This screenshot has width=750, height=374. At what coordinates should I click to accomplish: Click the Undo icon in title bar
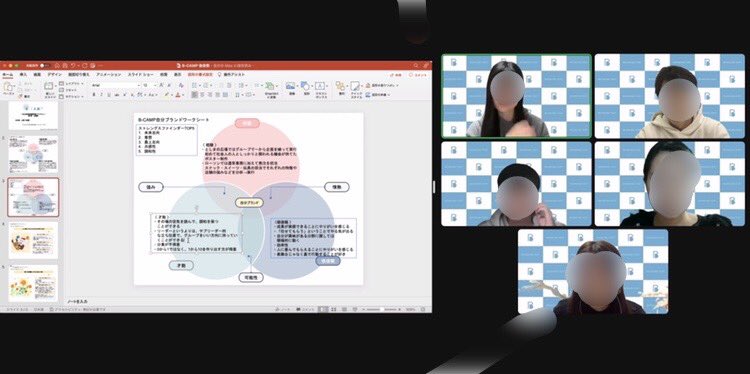(73, 65)
